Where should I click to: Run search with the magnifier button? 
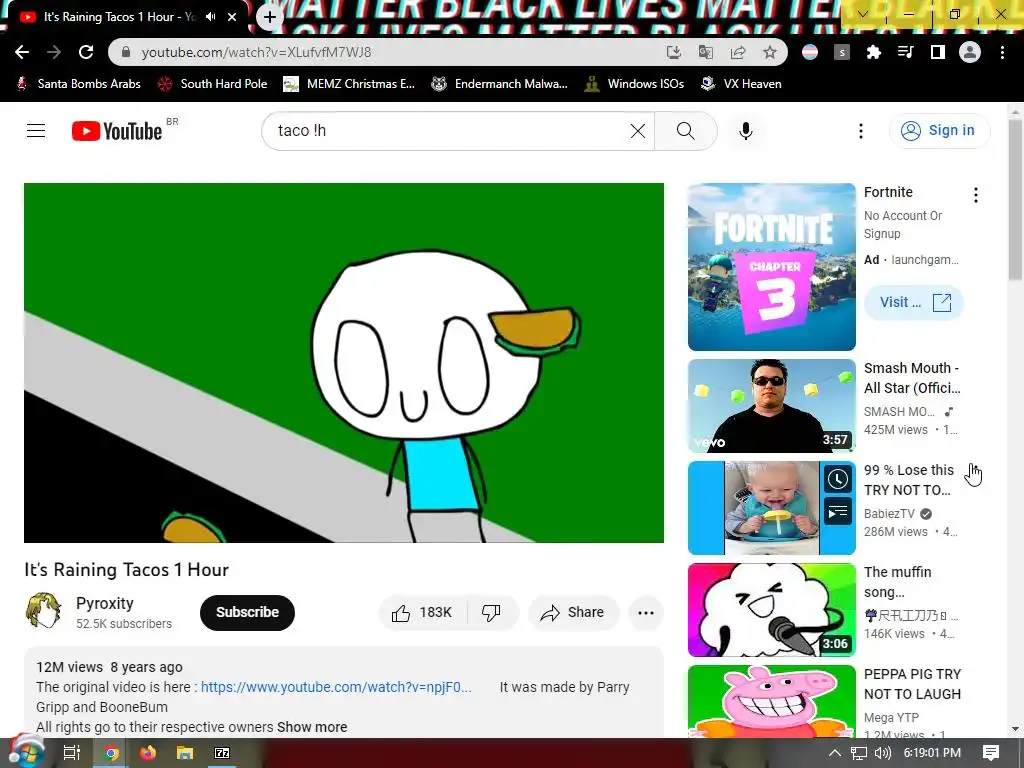coord(686,131)
